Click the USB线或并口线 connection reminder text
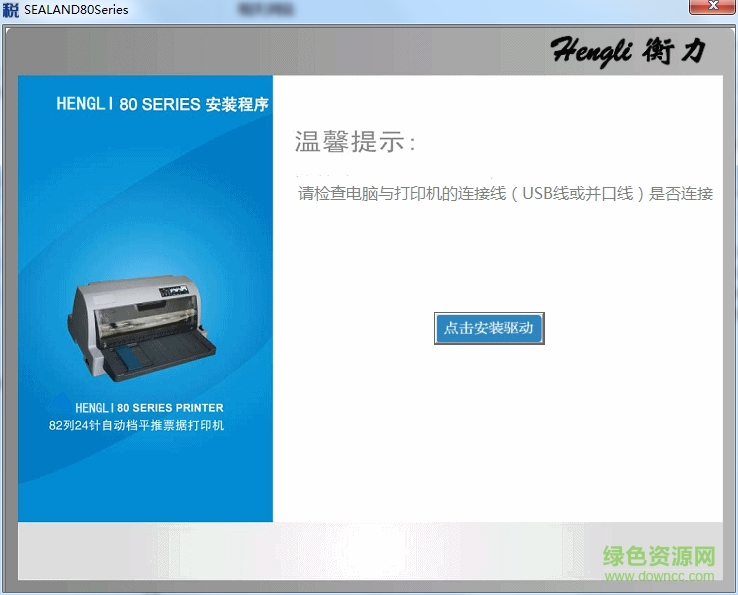This screenshot has width=738, height=595. (x=505, y=193)
